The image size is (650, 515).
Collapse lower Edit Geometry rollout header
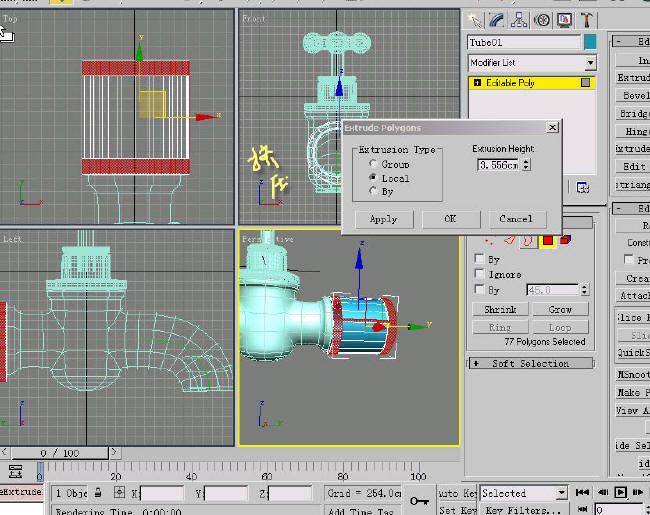coord(631,208)
